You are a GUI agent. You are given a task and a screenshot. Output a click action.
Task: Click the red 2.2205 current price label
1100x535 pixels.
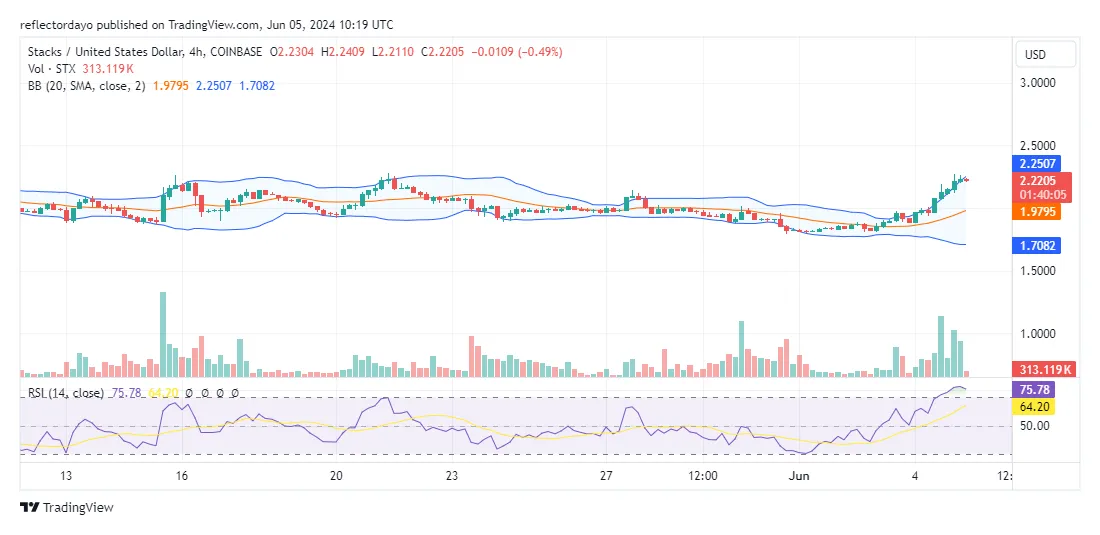[x=1043, y=181]
